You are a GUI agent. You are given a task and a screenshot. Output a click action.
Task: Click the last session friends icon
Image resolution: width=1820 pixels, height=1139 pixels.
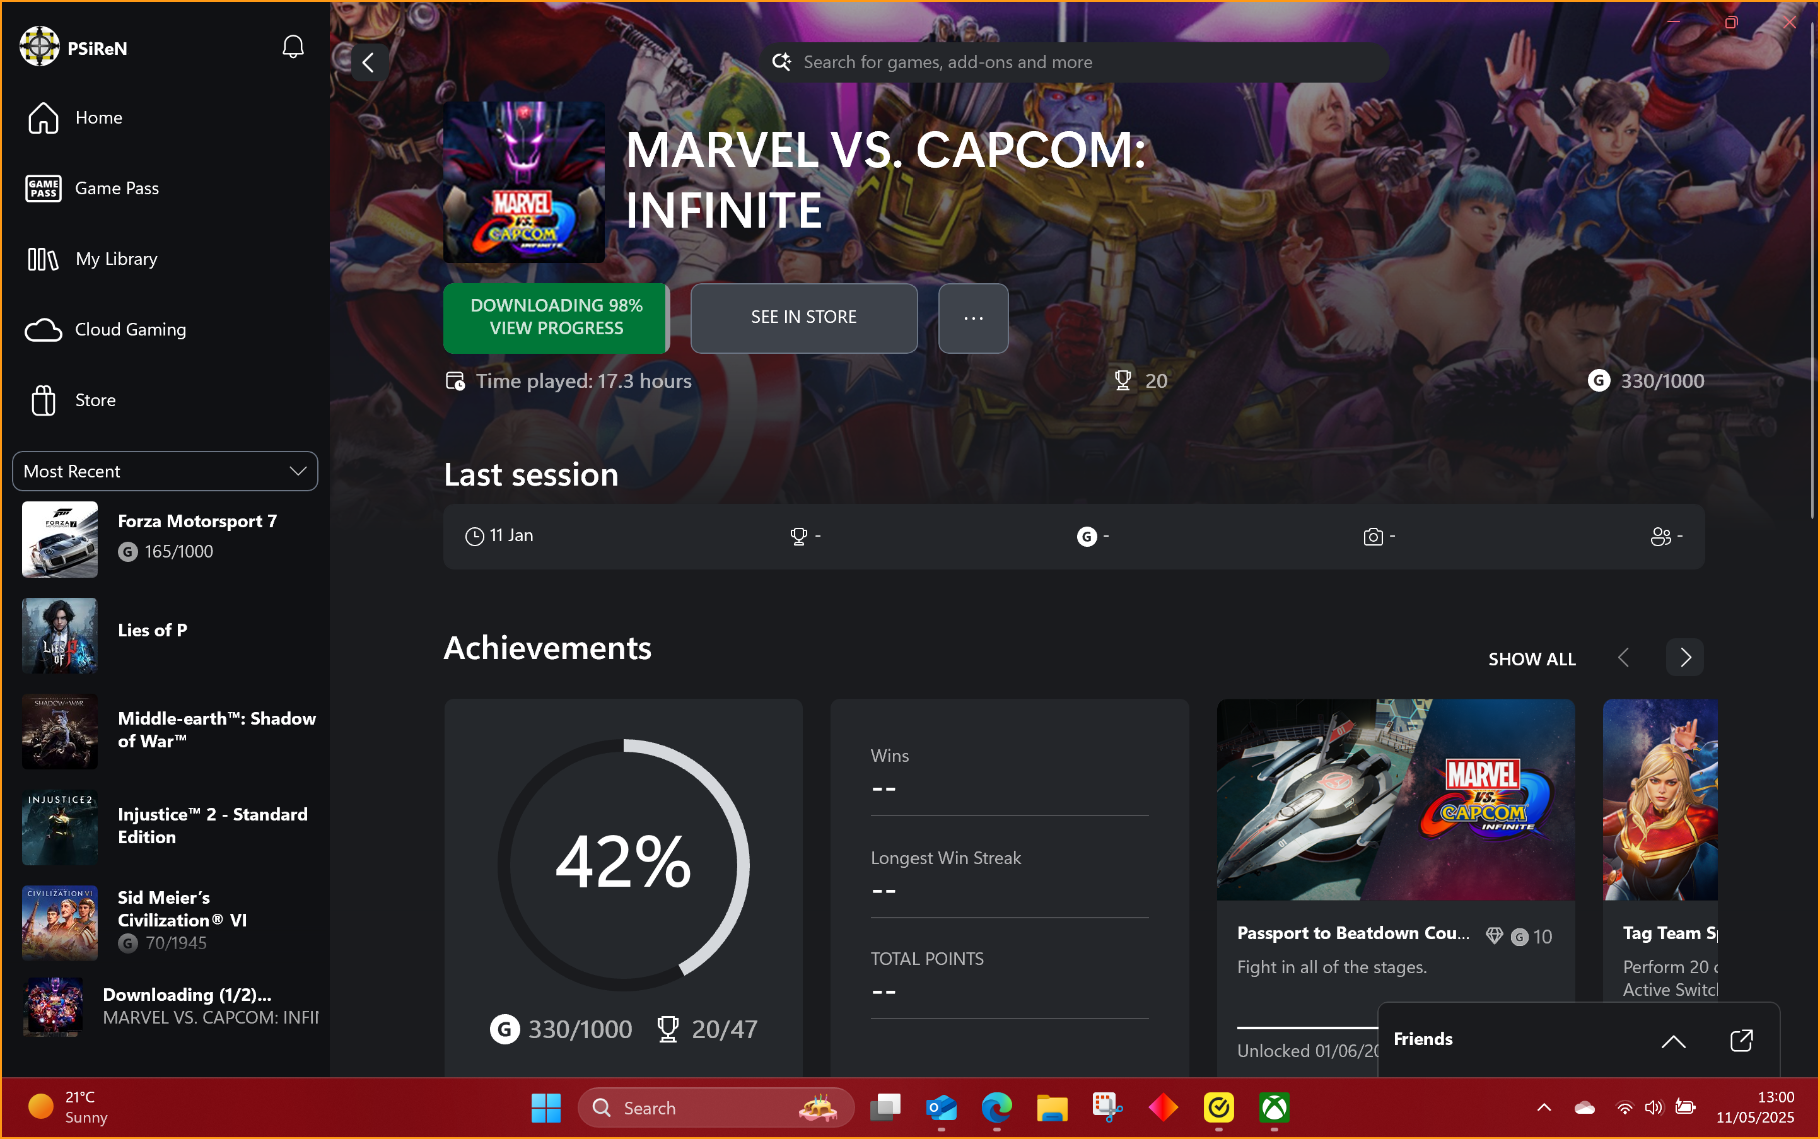(1660, 537)
